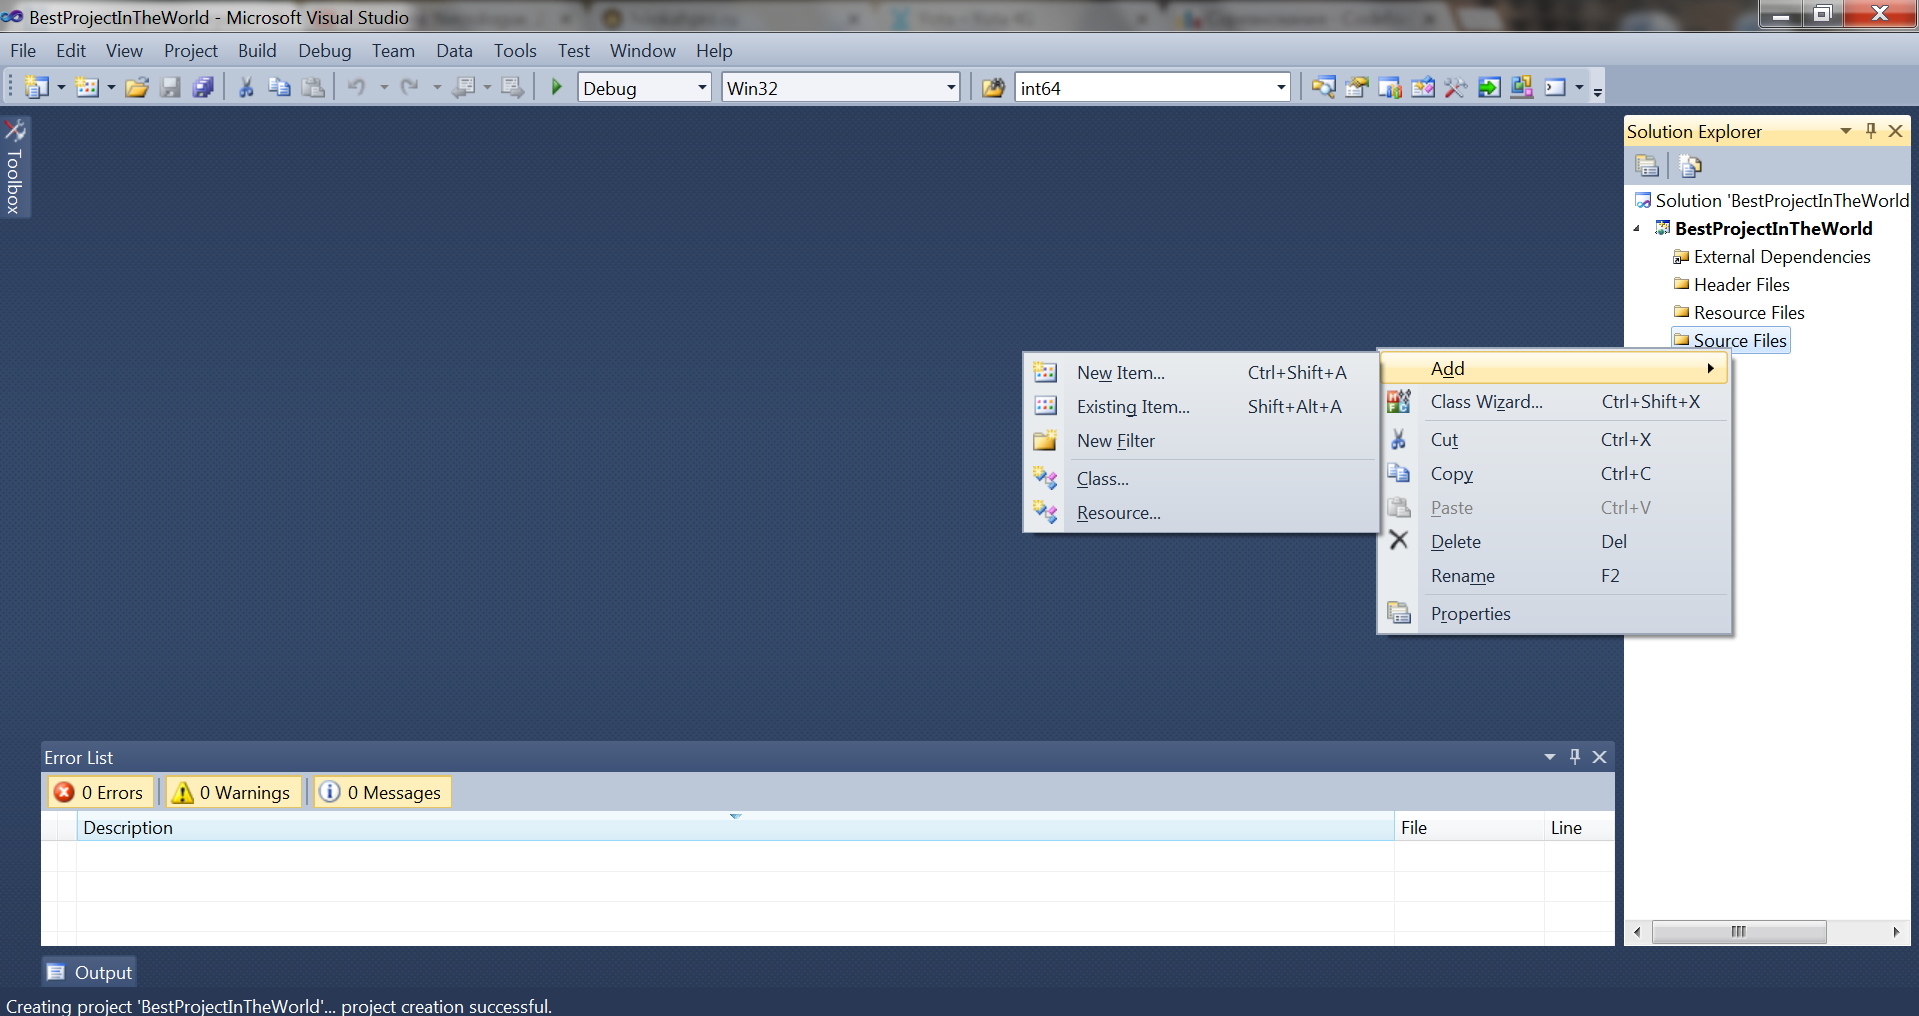
Task: Click Properties icon in Solution Explorer toolbar
Action: (x=1647, y=165)
